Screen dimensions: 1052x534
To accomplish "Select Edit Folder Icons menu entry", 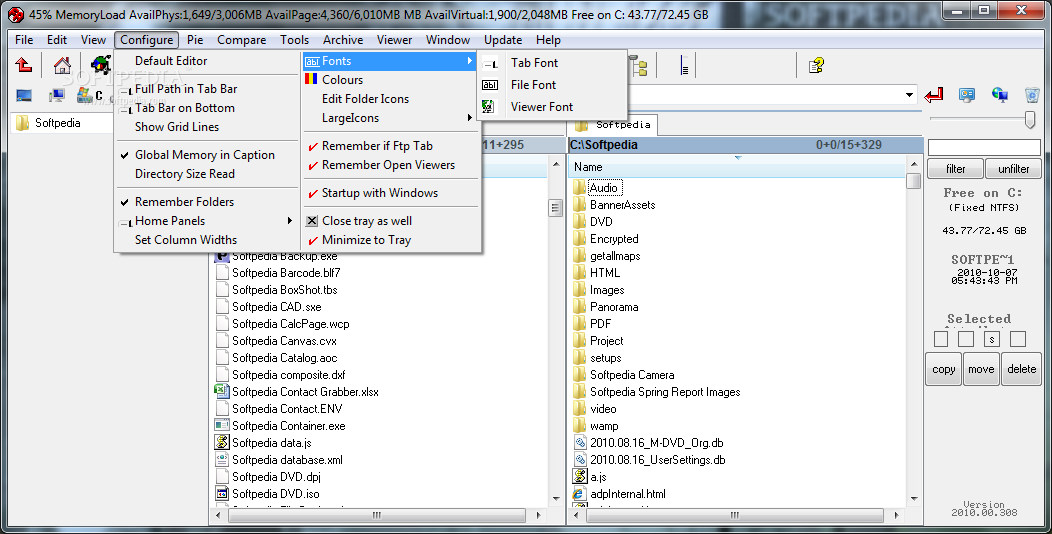I will (365, 99).
